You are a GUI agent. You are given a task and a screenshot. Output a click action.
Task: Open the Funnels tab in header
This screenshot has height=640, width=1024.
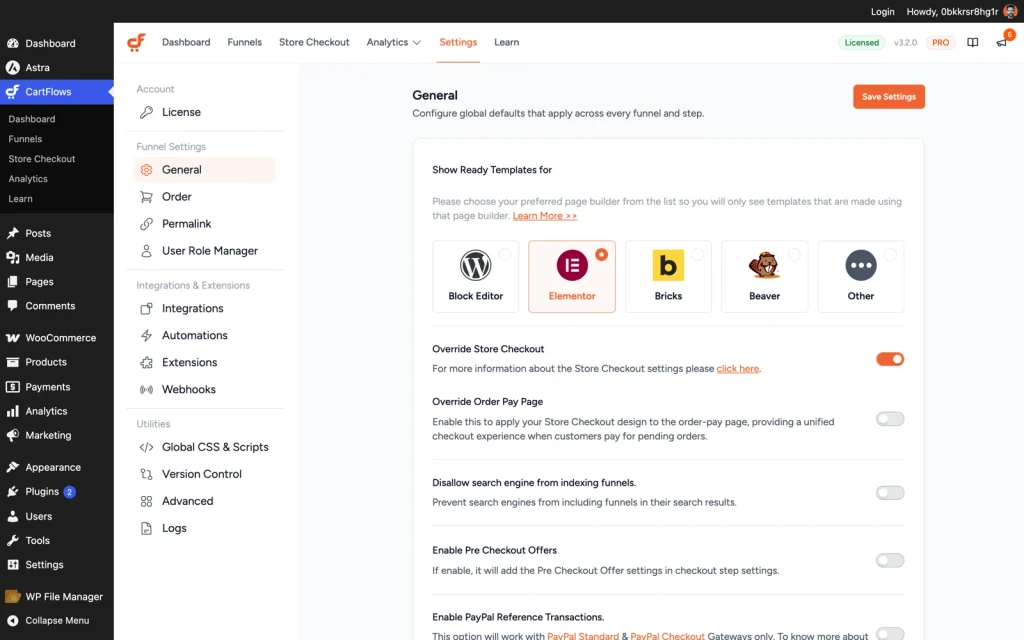244,42
